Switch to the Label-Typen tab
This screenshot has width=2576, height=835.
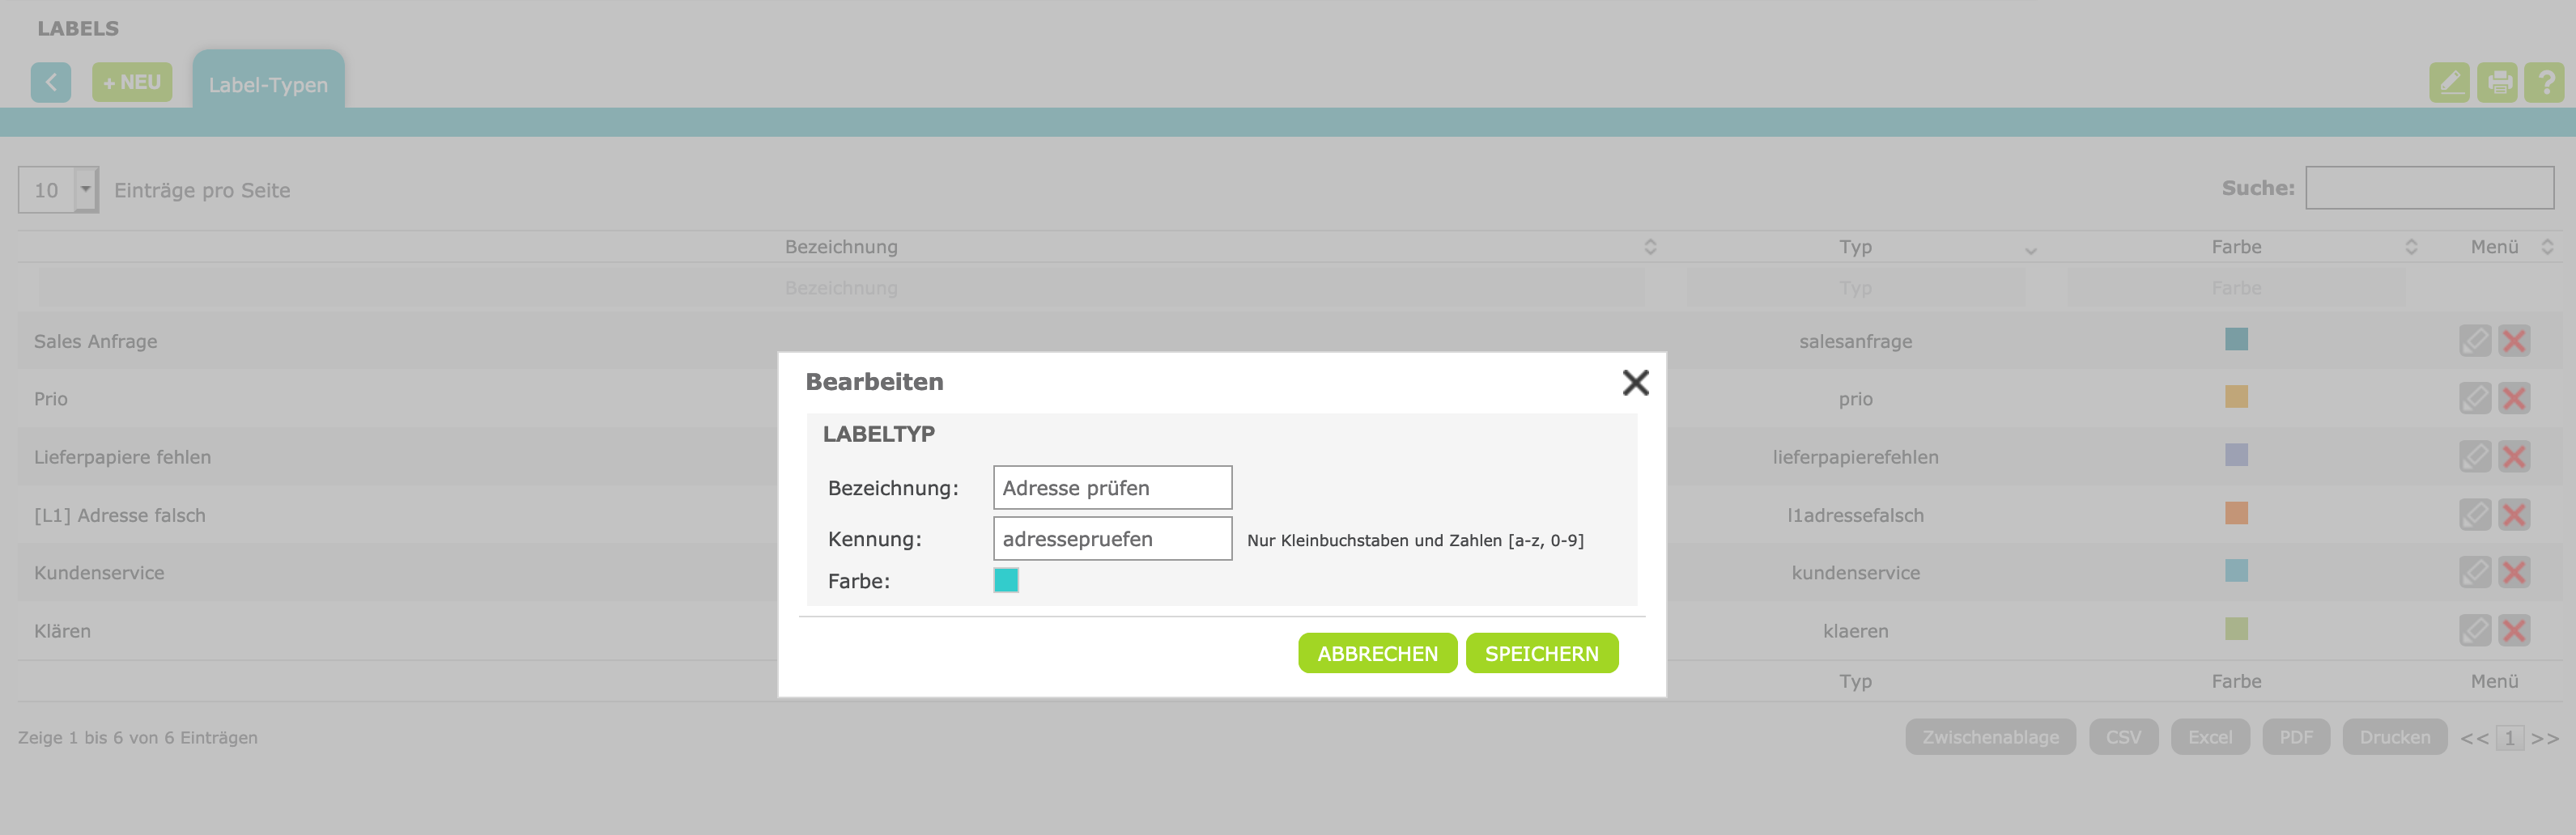(x=268, y=85)
